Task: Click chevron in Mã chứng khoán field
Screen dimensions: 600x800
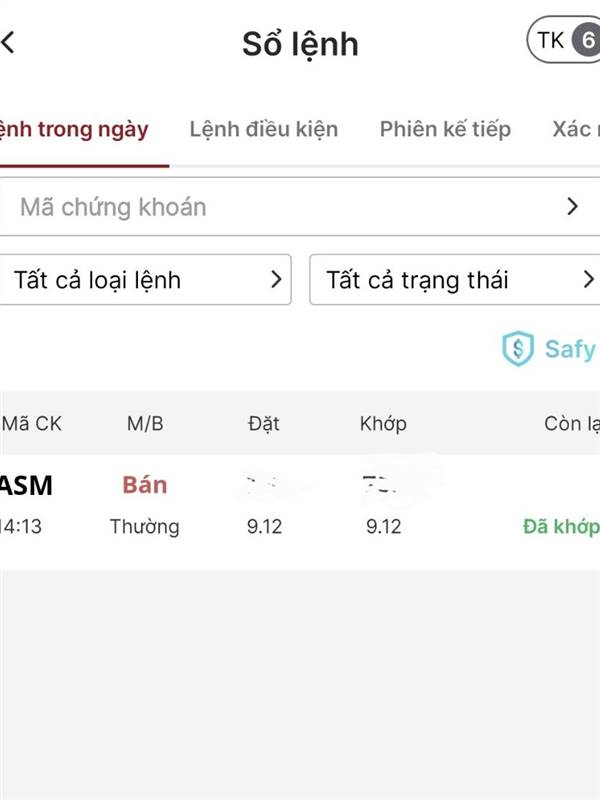Action: tap(572, 207)
